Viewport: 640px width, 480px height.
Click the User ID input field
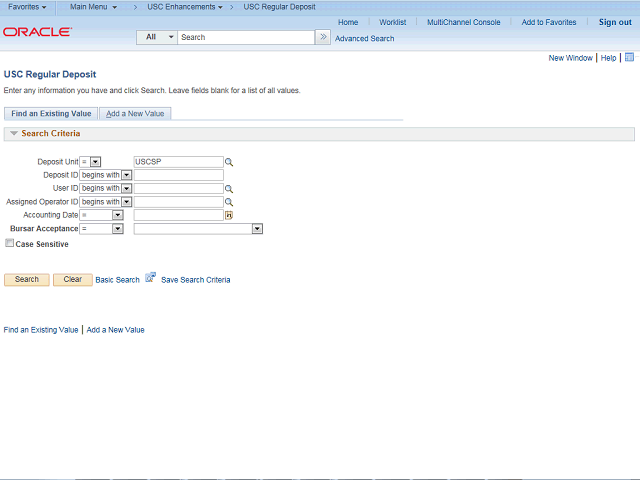click(178, 188)
